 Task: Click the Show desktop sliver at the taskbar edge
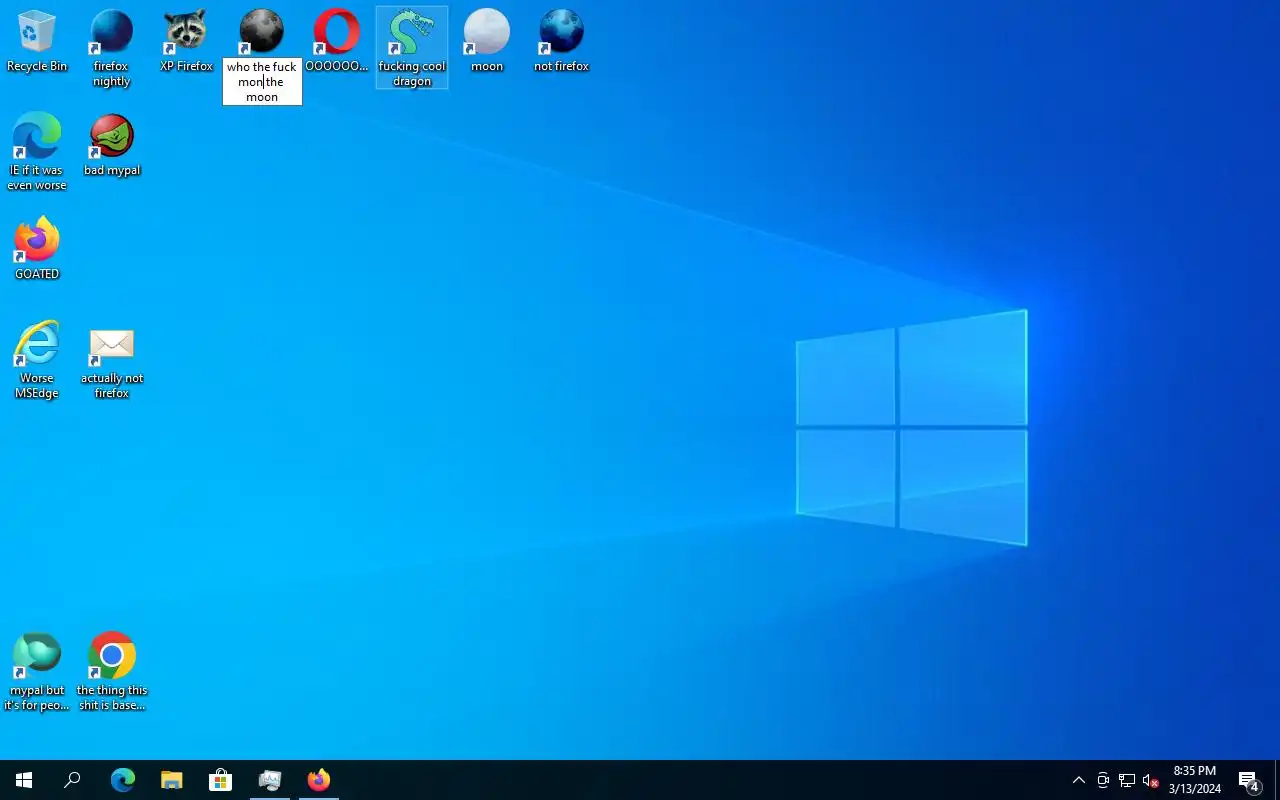coord(1277,780)
